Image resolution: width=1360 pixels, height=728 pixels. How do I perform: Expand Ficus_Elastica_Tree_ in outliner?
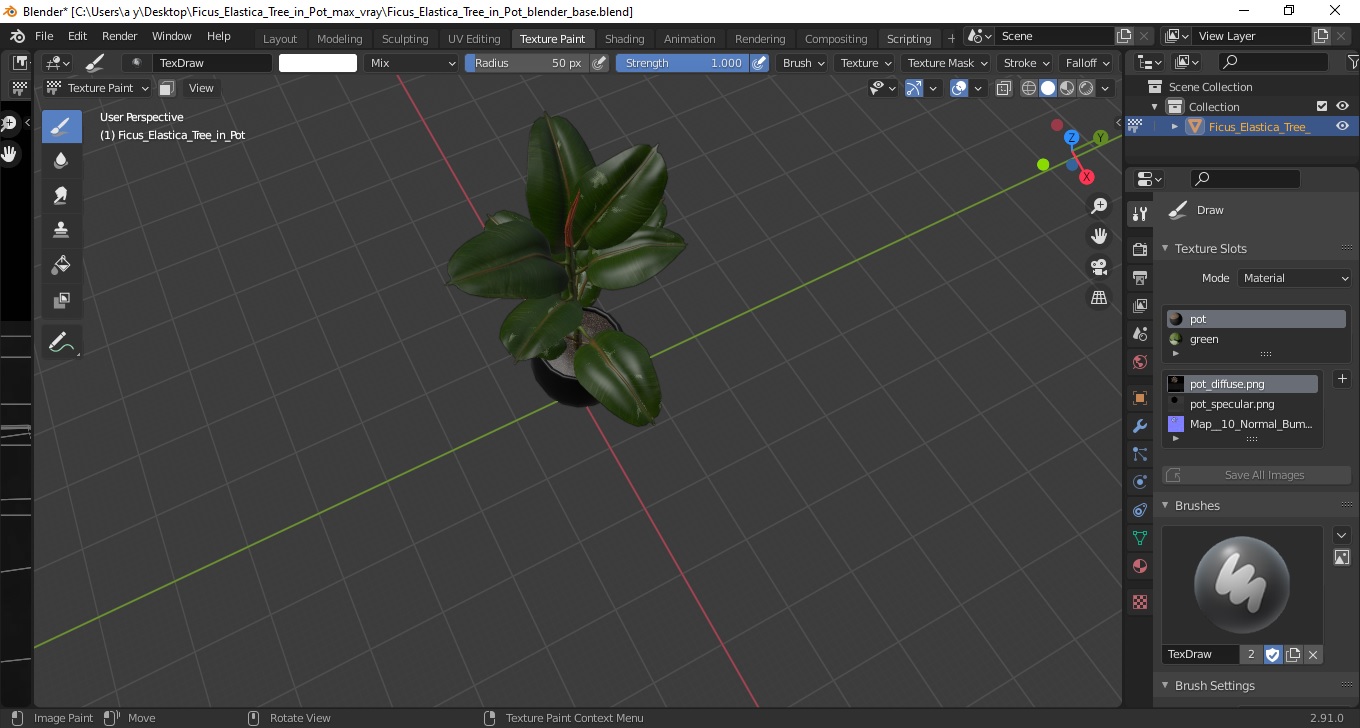[x=1175, y=126]
